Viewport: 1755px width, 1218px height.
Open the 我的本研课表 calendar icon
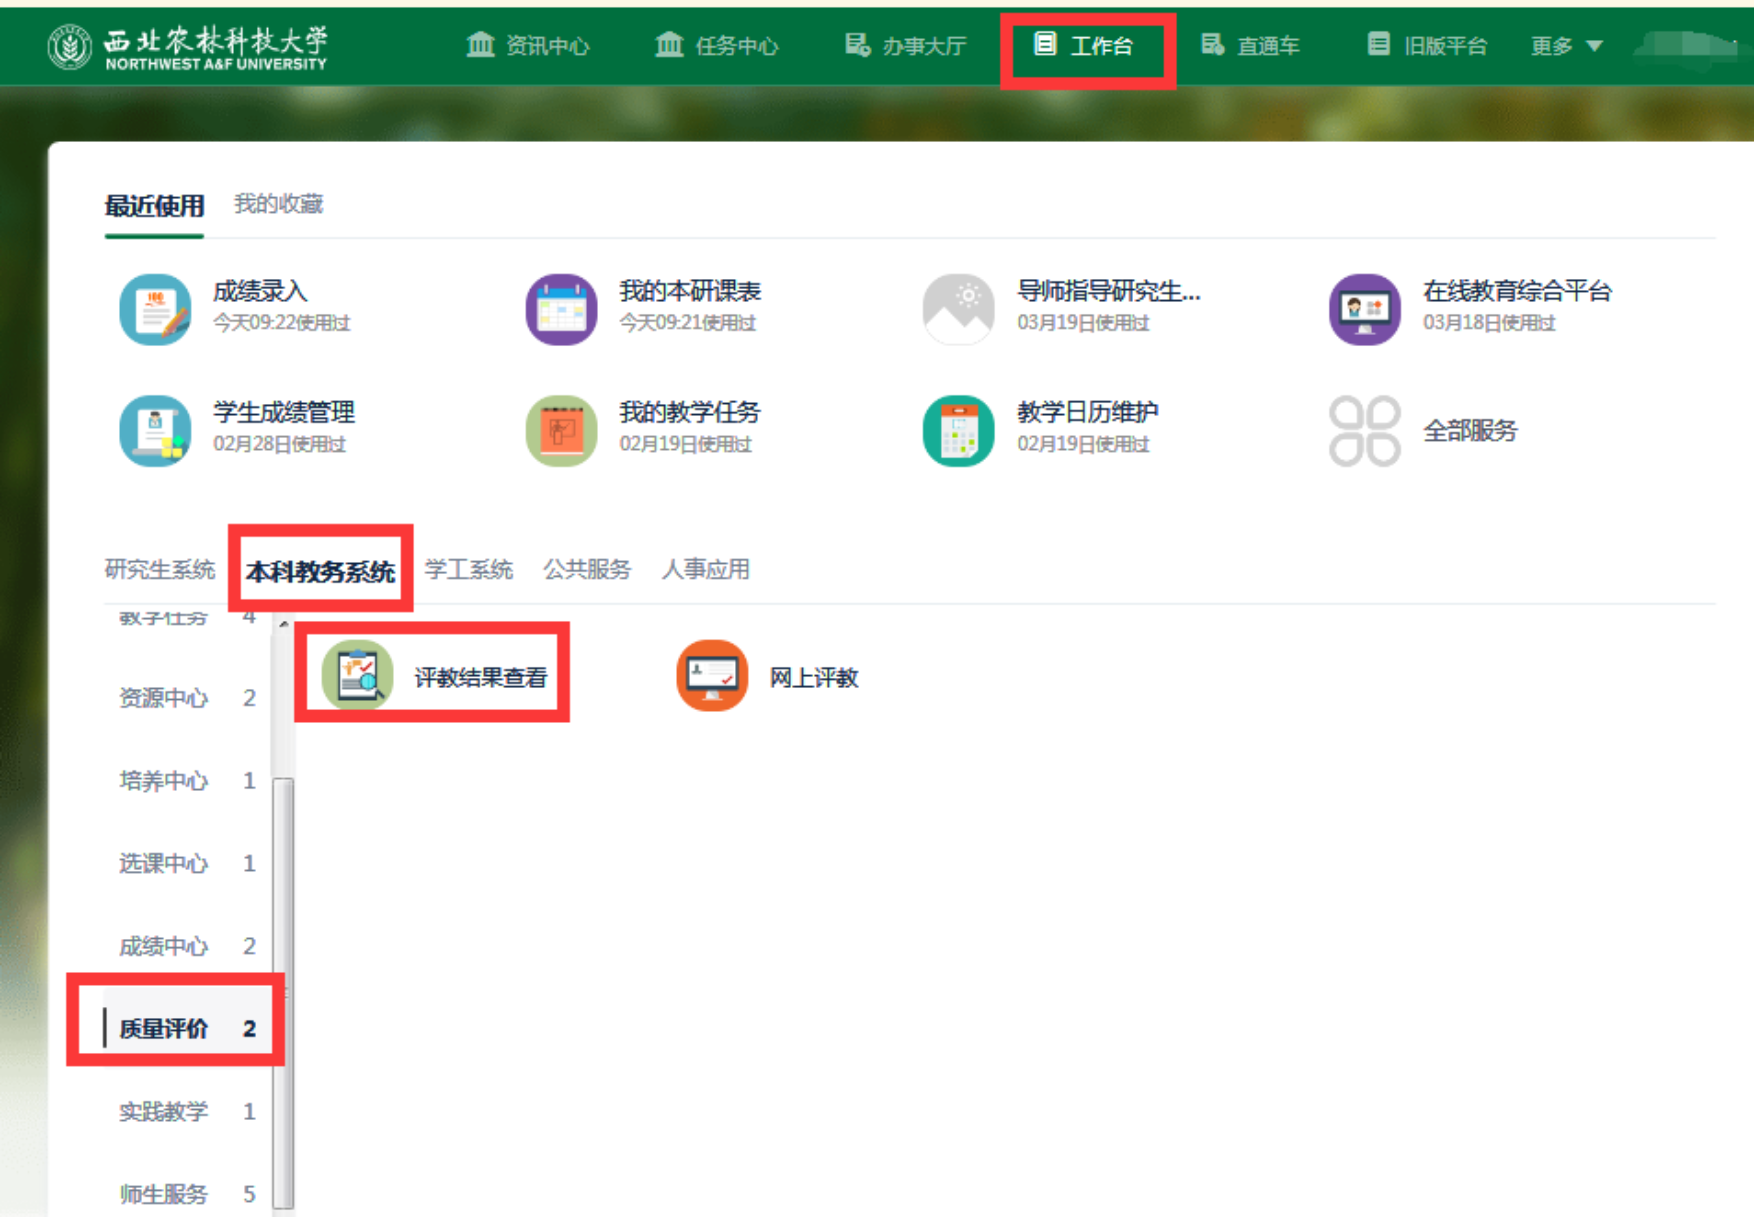[x=561, y=309]
